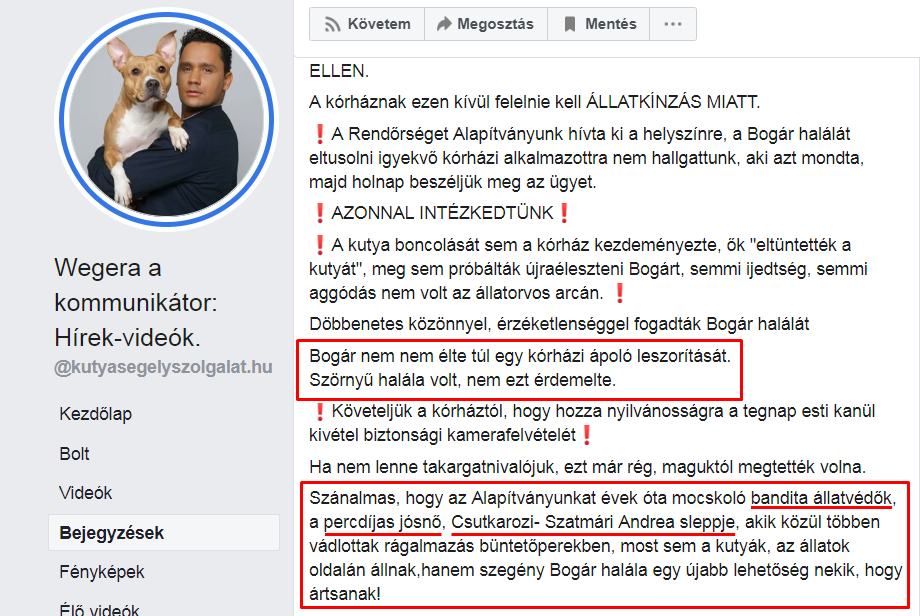This screenshot has height=616, width=920.
Task: Click the underlined text 'percdíjas jósnő'
Action: pyautogui.click(x=383, y=522)
